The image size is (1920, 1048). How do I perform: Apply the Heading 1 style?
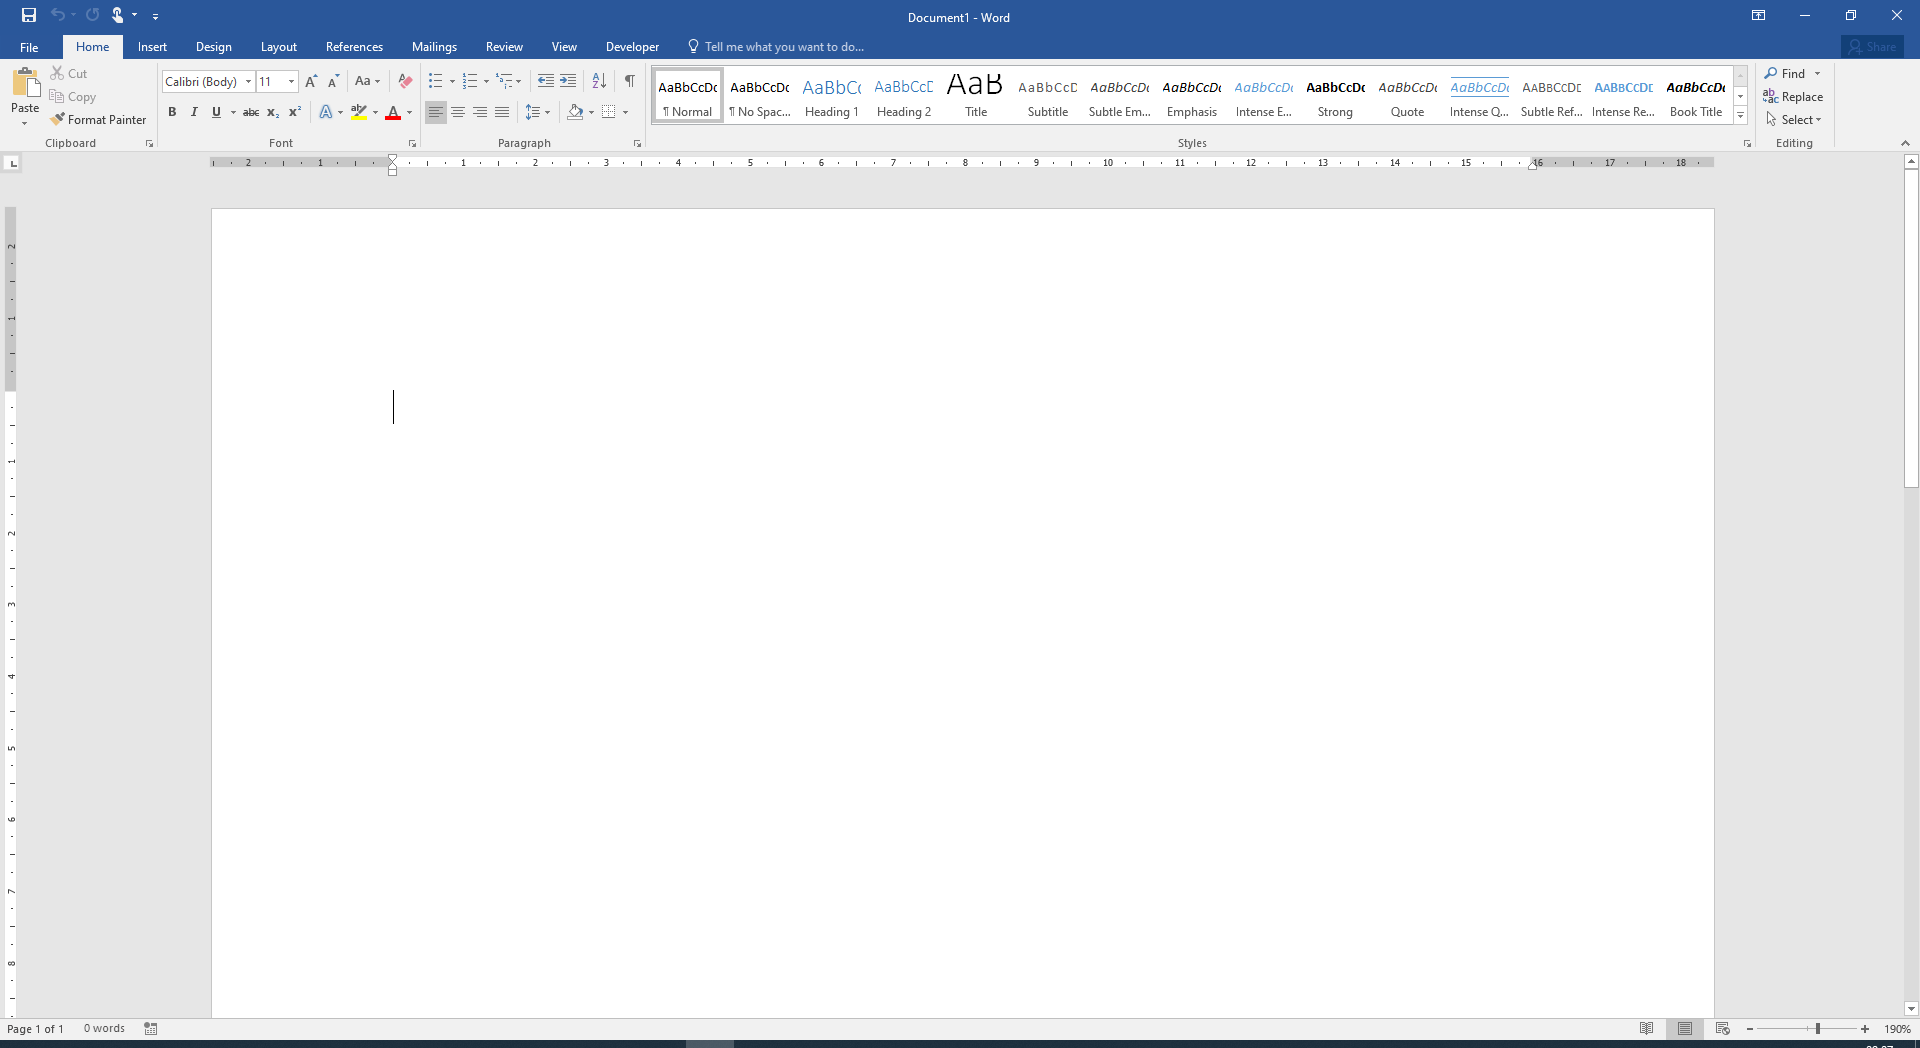click(832, 97)
